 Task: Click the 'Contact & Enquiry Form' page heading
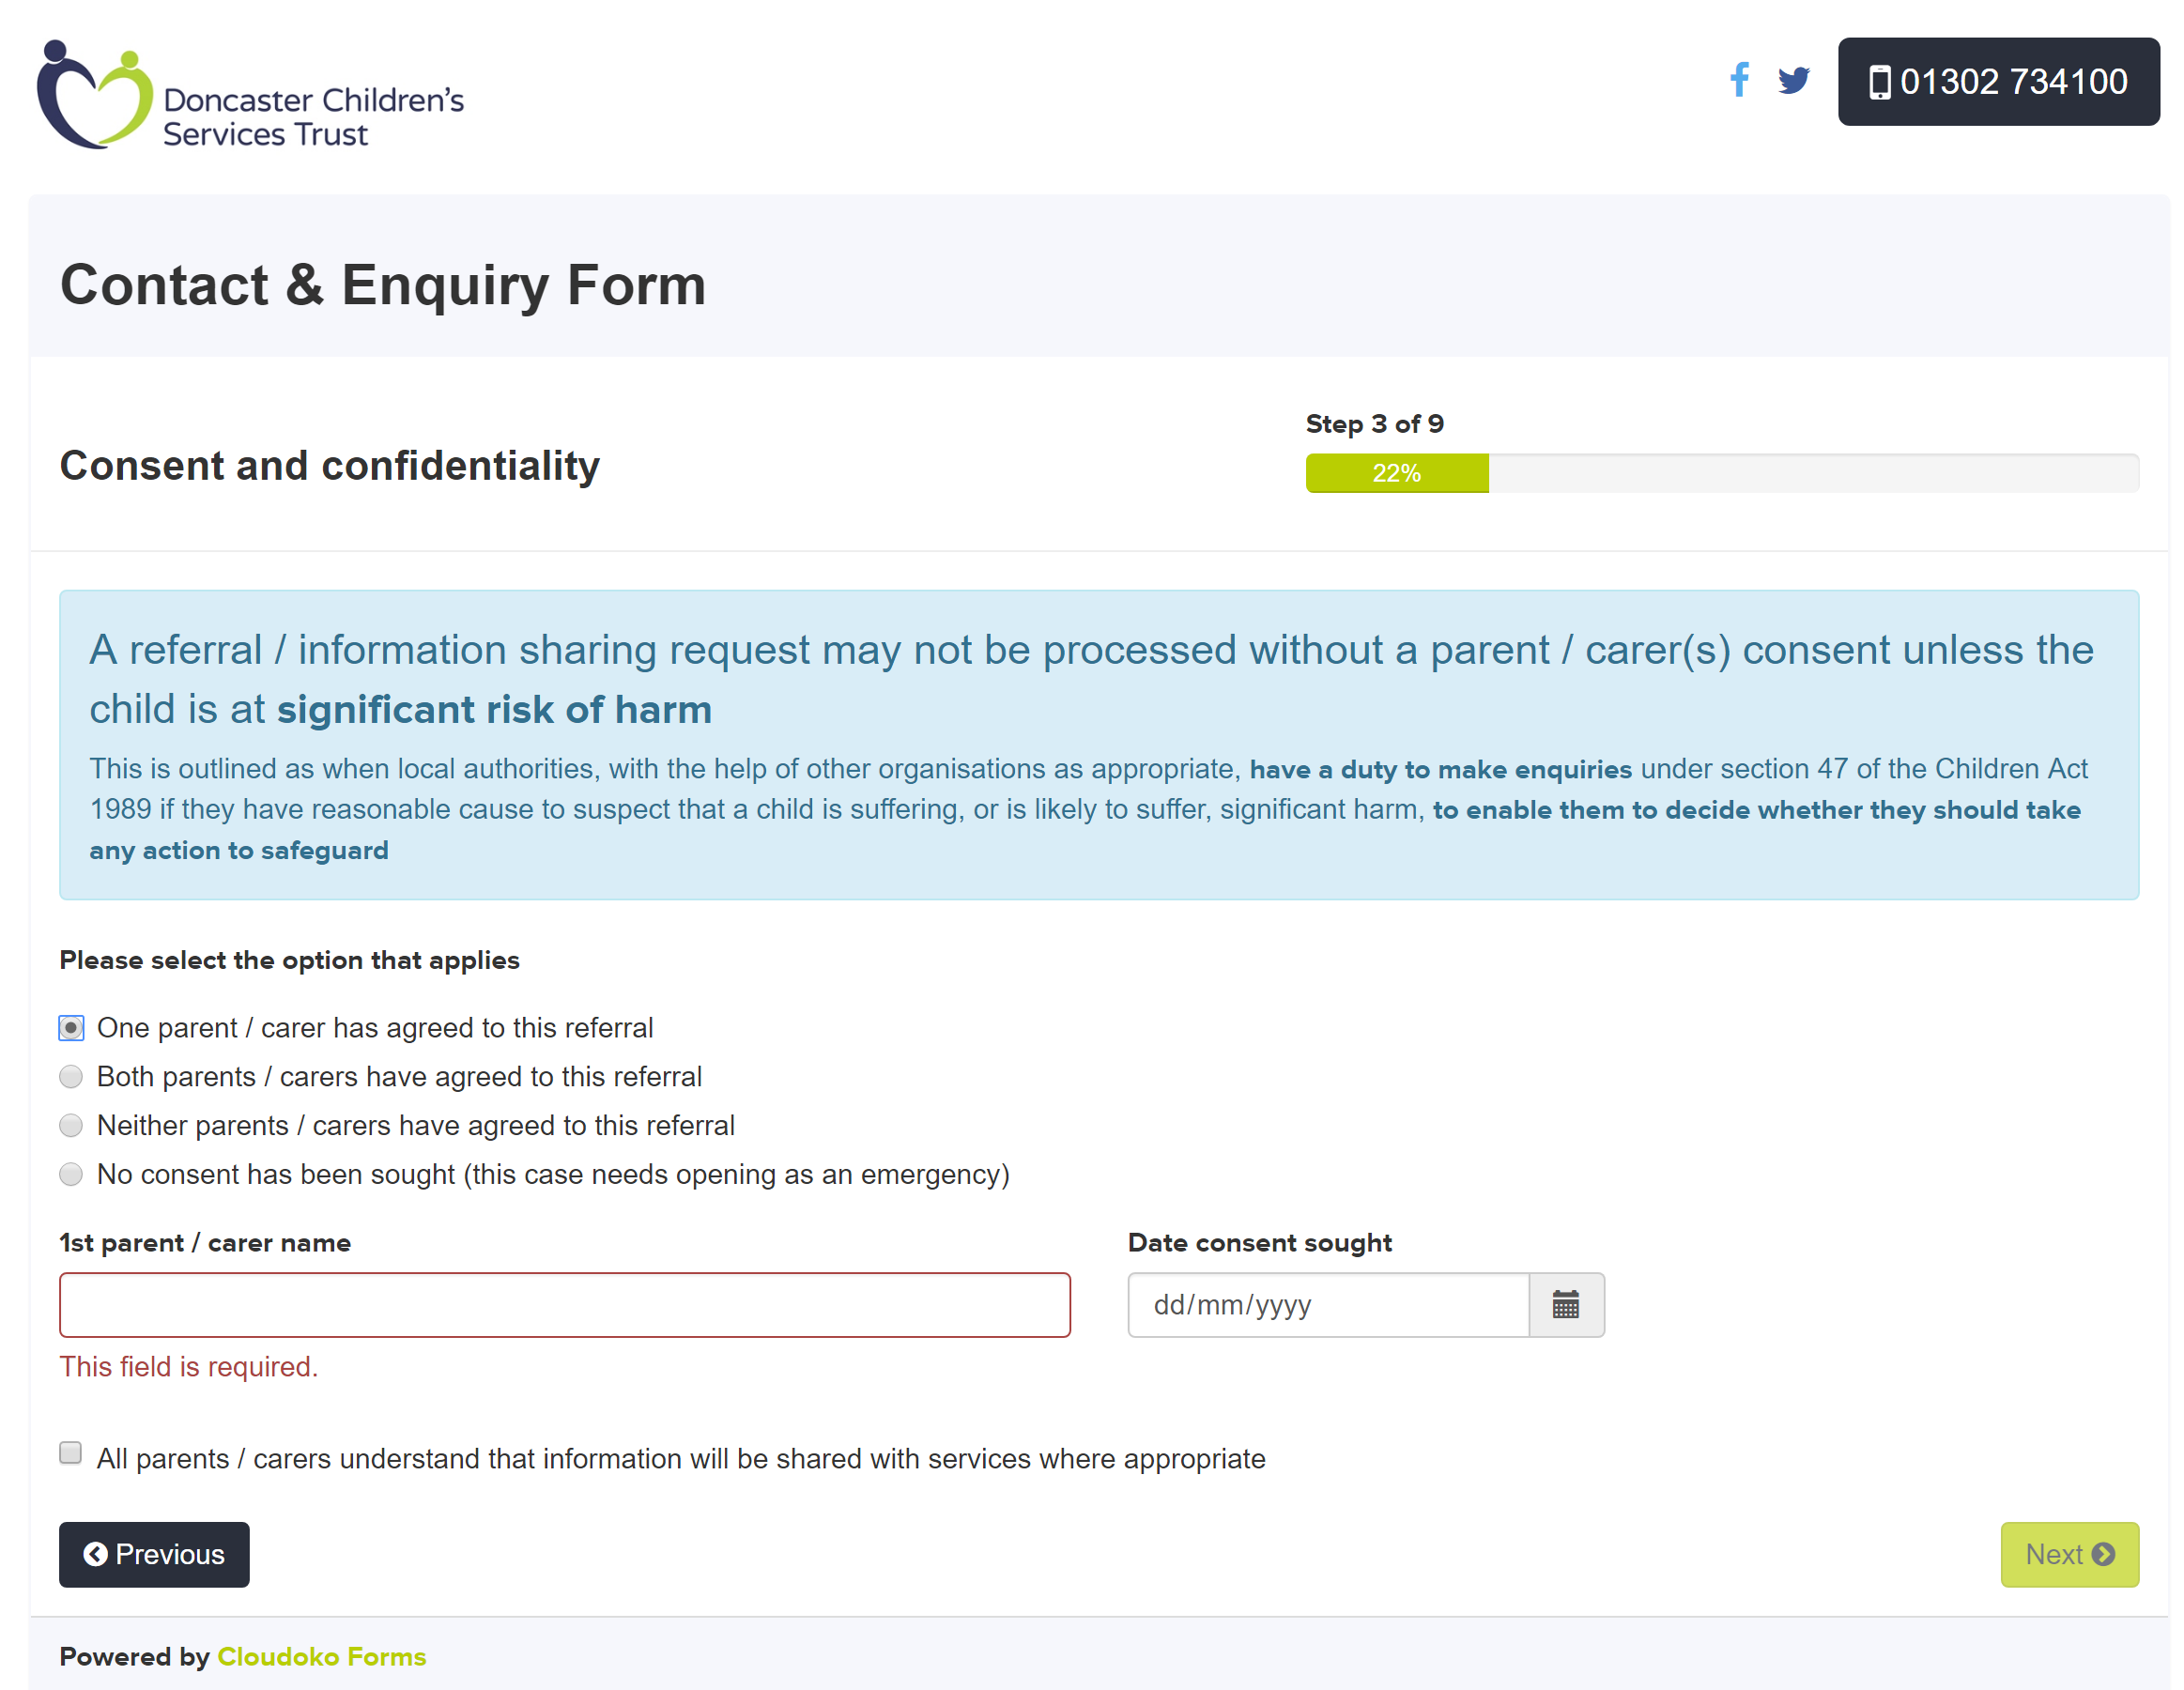point(385,285)
